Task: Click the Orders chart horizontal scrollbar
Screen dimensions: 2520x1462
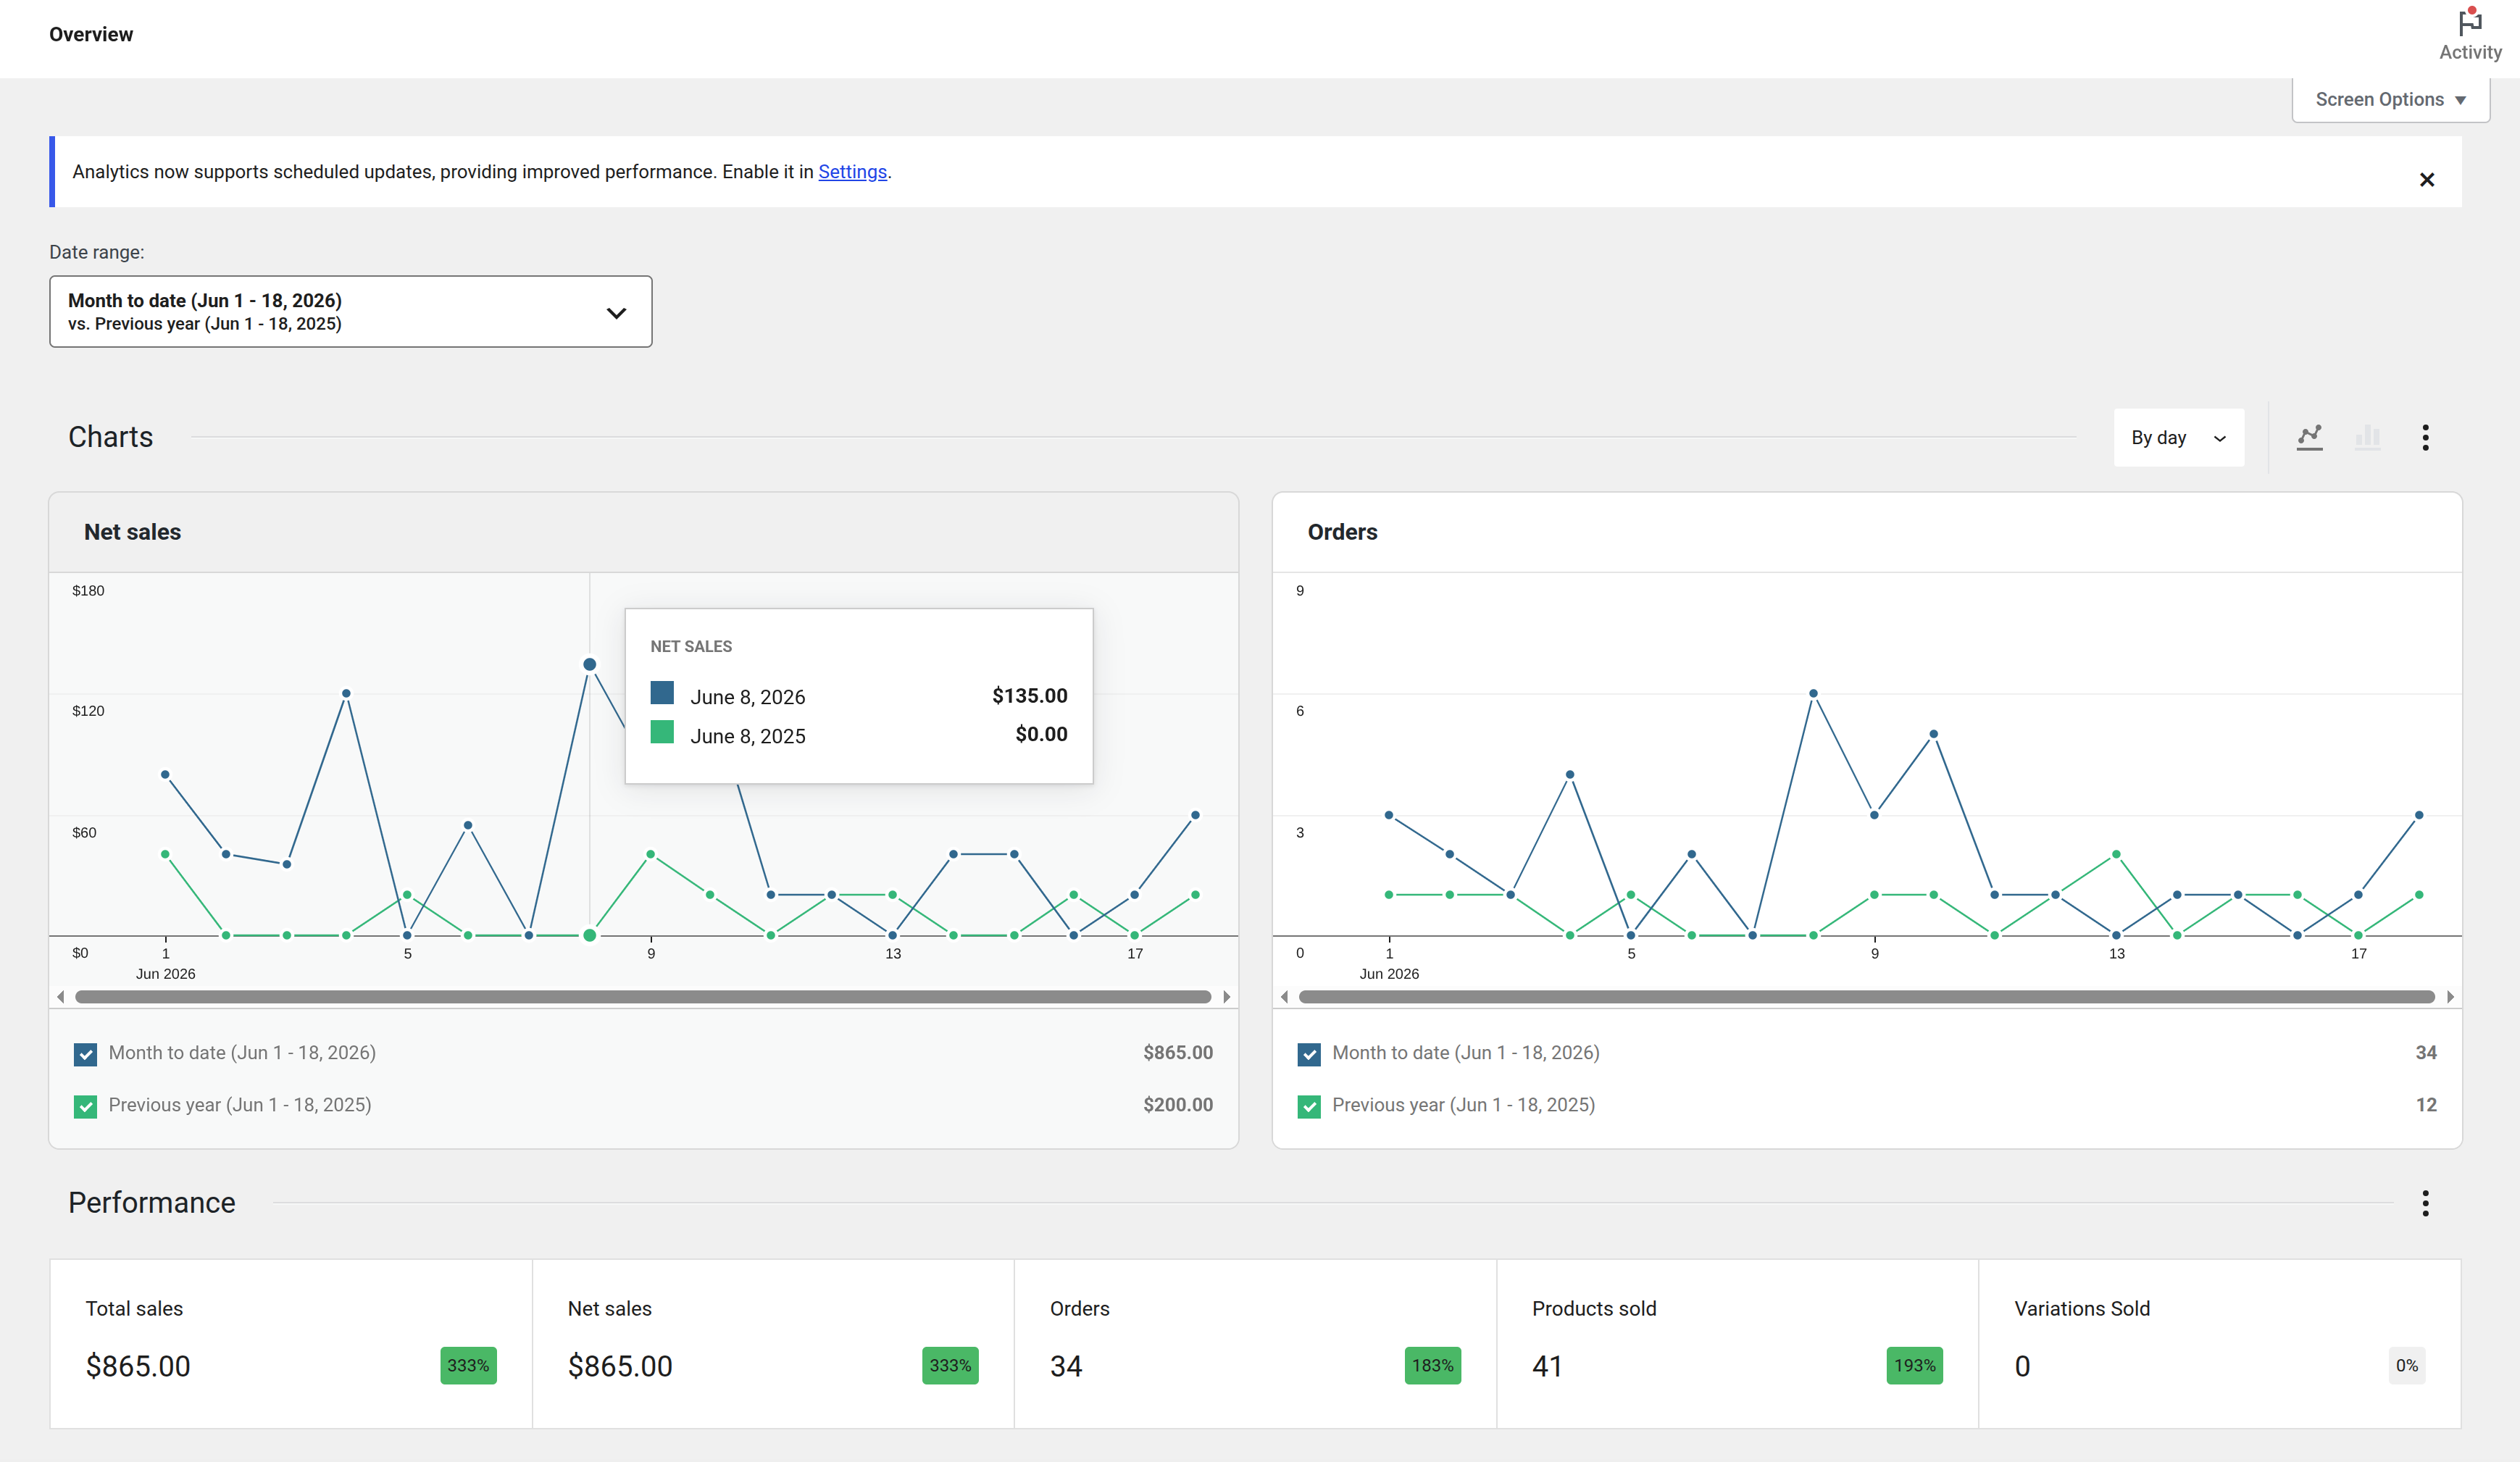Action: pos(1866,997)
